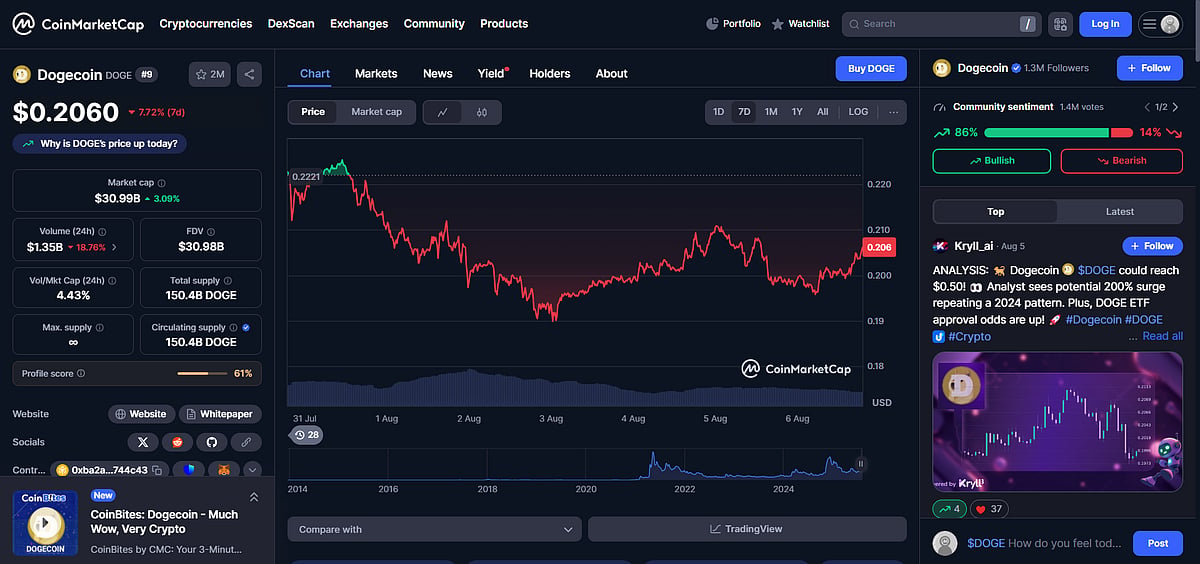Click the community sentiment progress bar
Screen dimensions: 1200x564
pyautogui.click(x=1058, y=132)
